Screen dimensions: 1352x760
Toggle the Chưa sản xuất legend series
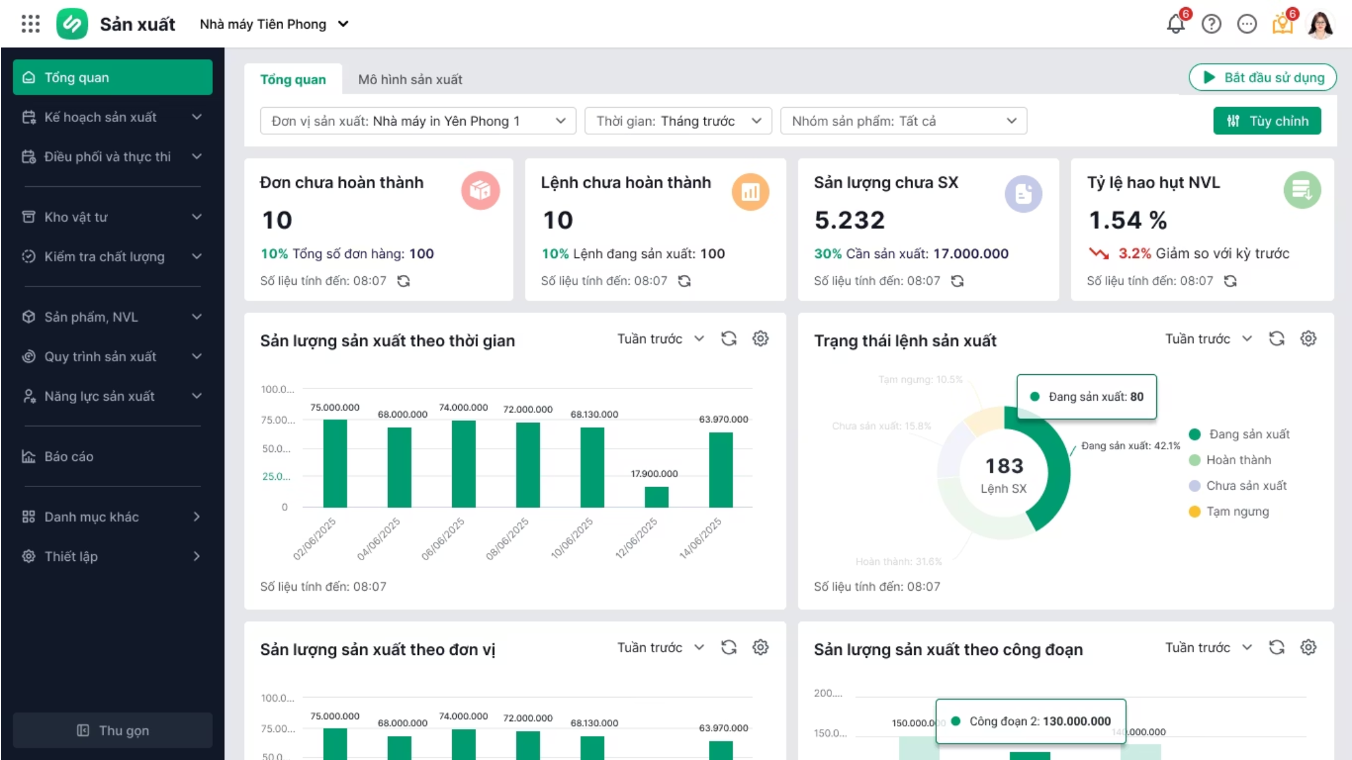point(1246,486)
